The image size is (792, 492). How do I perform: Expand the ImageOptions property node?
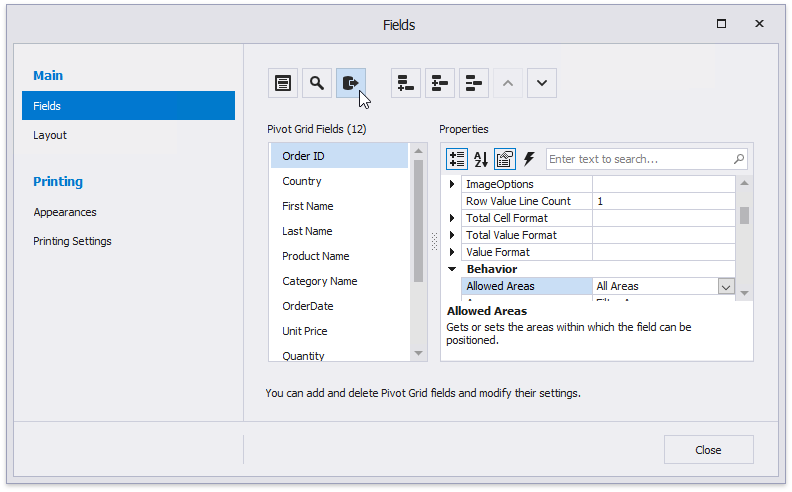point(452,185)
